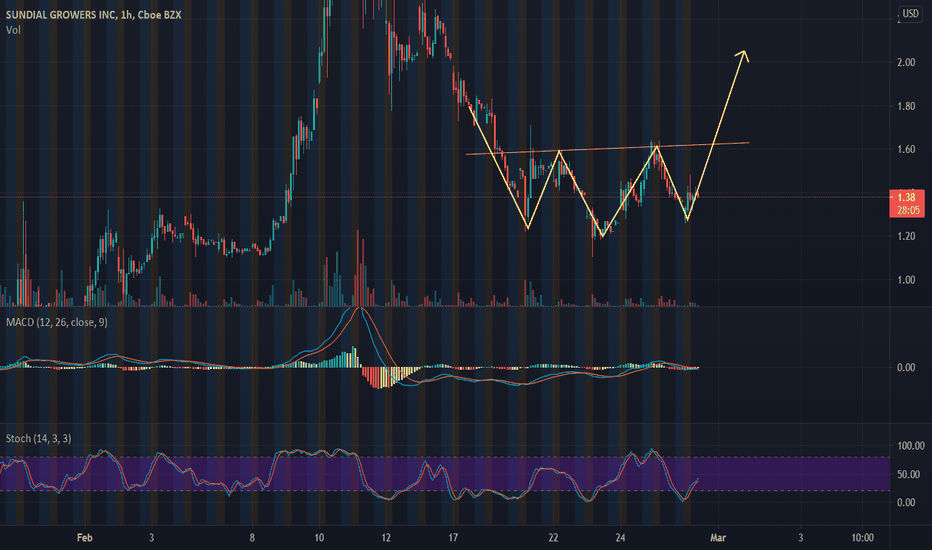932x550 pixels.
Task: Click the 10:00 time label on axis
Action: click(x=862, y=538)
